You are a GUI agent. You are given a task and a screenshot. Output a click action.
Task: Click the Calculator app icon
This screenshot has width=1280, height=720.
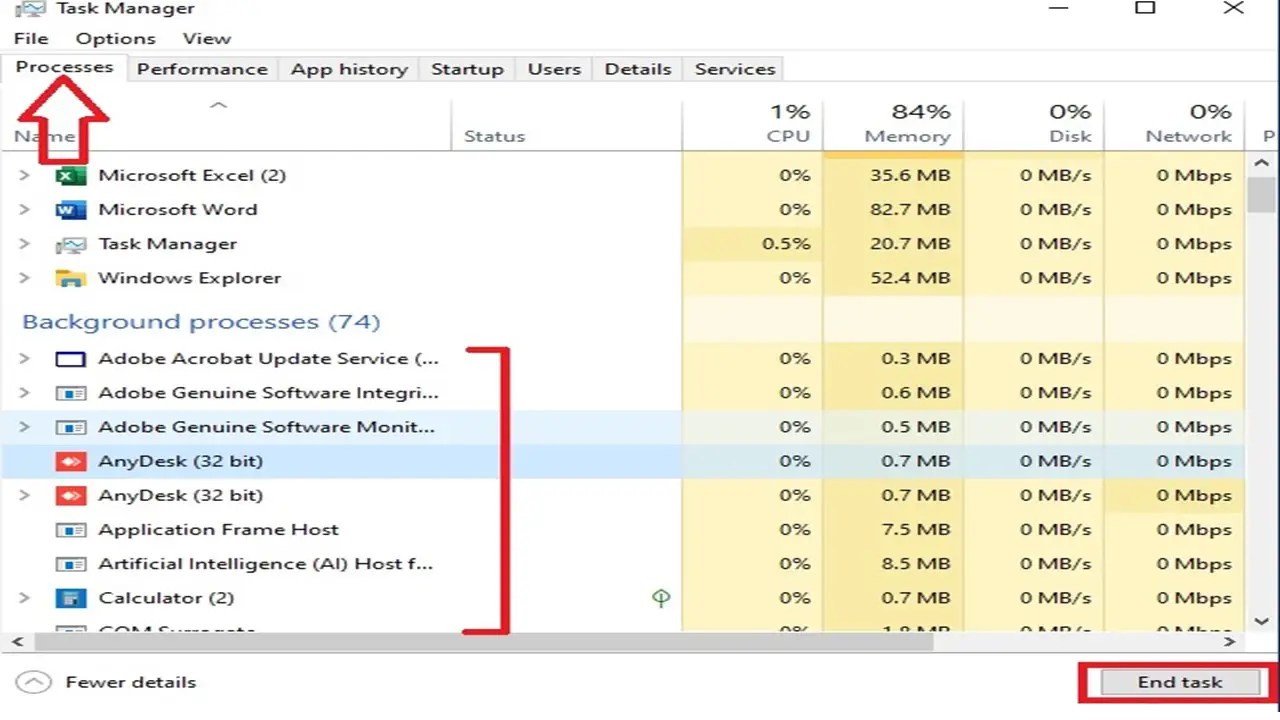click(x=70, y=598)
